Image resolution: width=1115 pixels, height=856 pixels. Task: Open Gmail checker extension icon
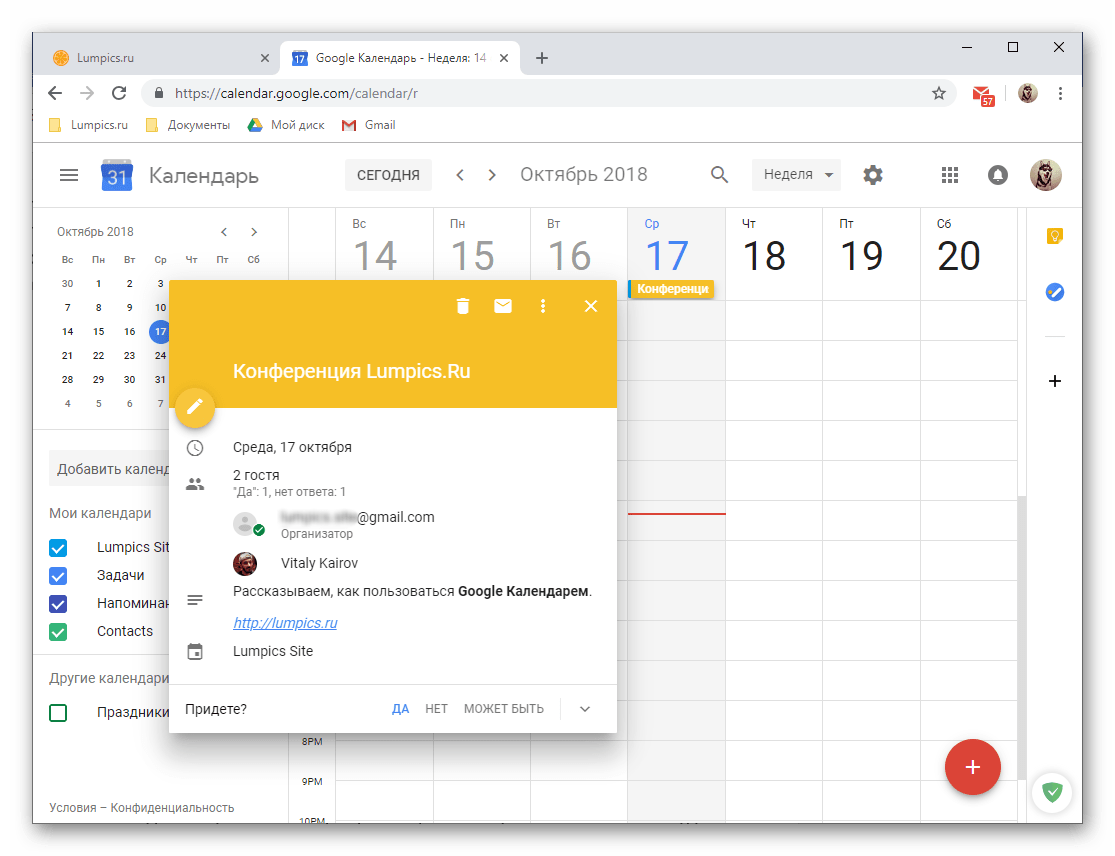[x=983, y=94]
